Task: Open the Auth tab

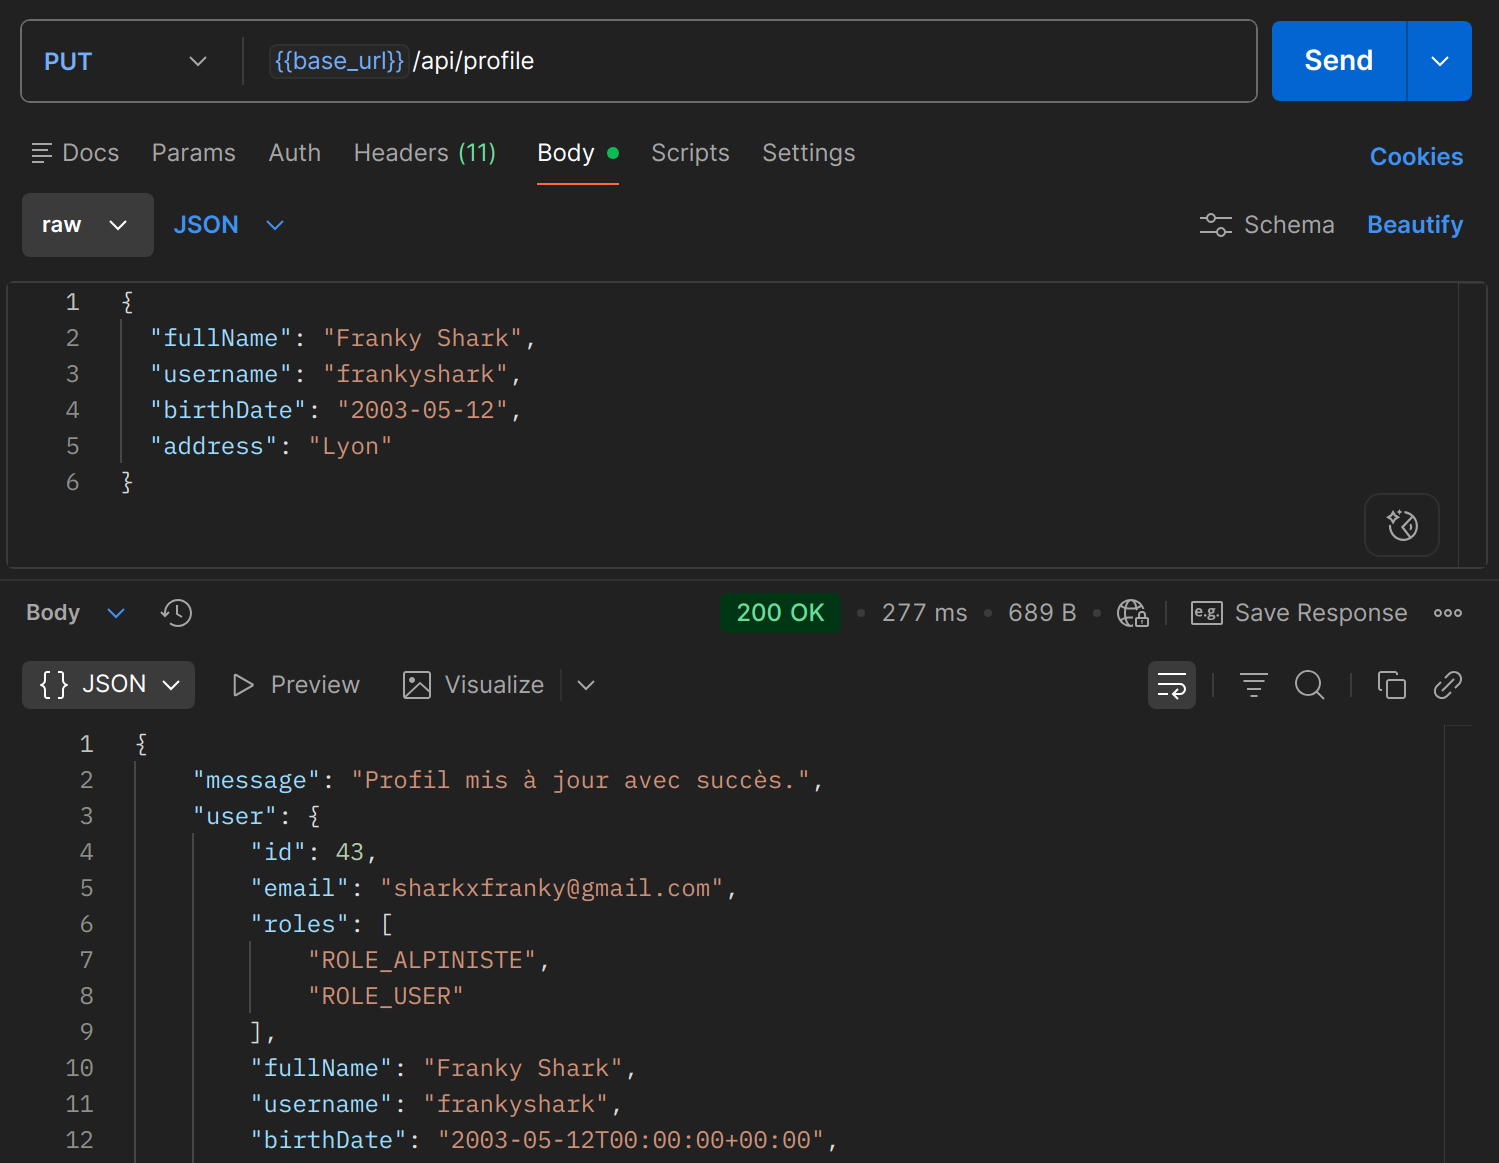Action: point(295,153)
